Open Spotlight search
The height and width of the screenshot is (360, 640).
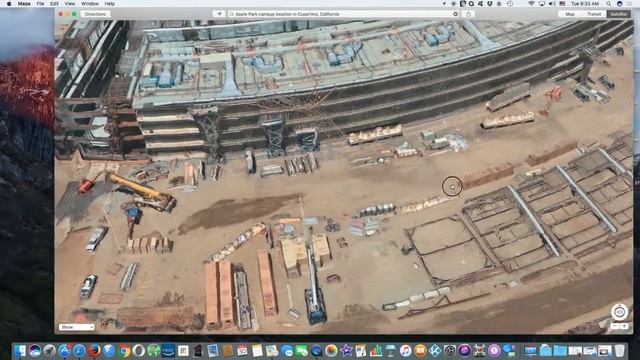(x=609, y=4)
